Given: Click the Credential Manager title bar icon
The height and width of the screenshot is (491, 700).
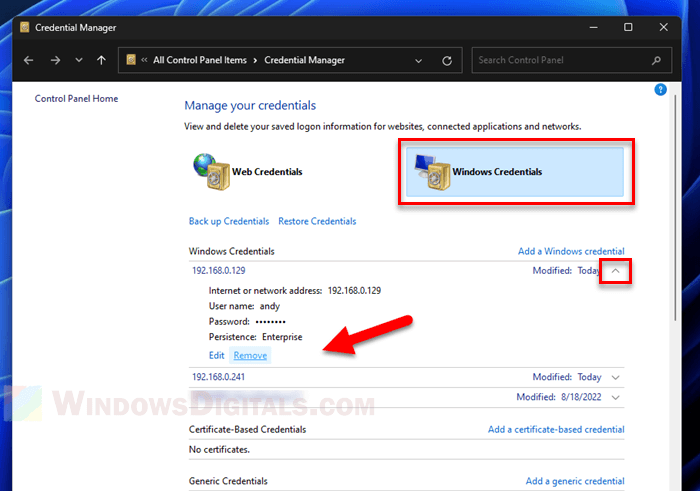Looking at the screenshot, I should (x=25, y=27).
